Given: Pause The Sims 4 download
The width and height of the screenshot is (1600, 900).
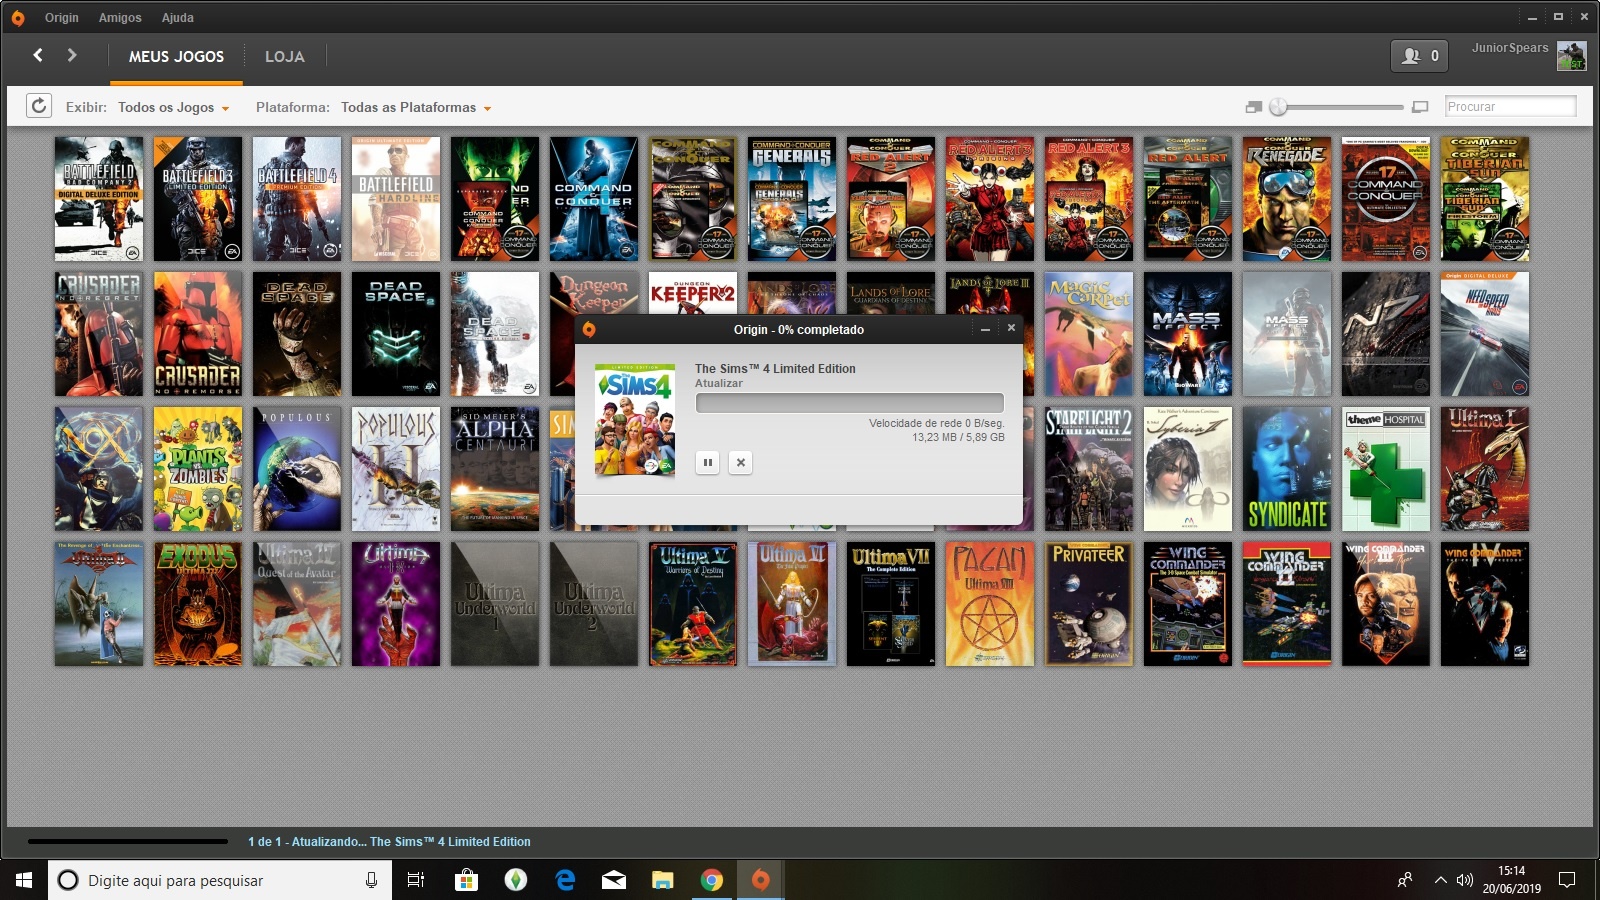Looking at the screenshot, I should [x=708, y=462].
